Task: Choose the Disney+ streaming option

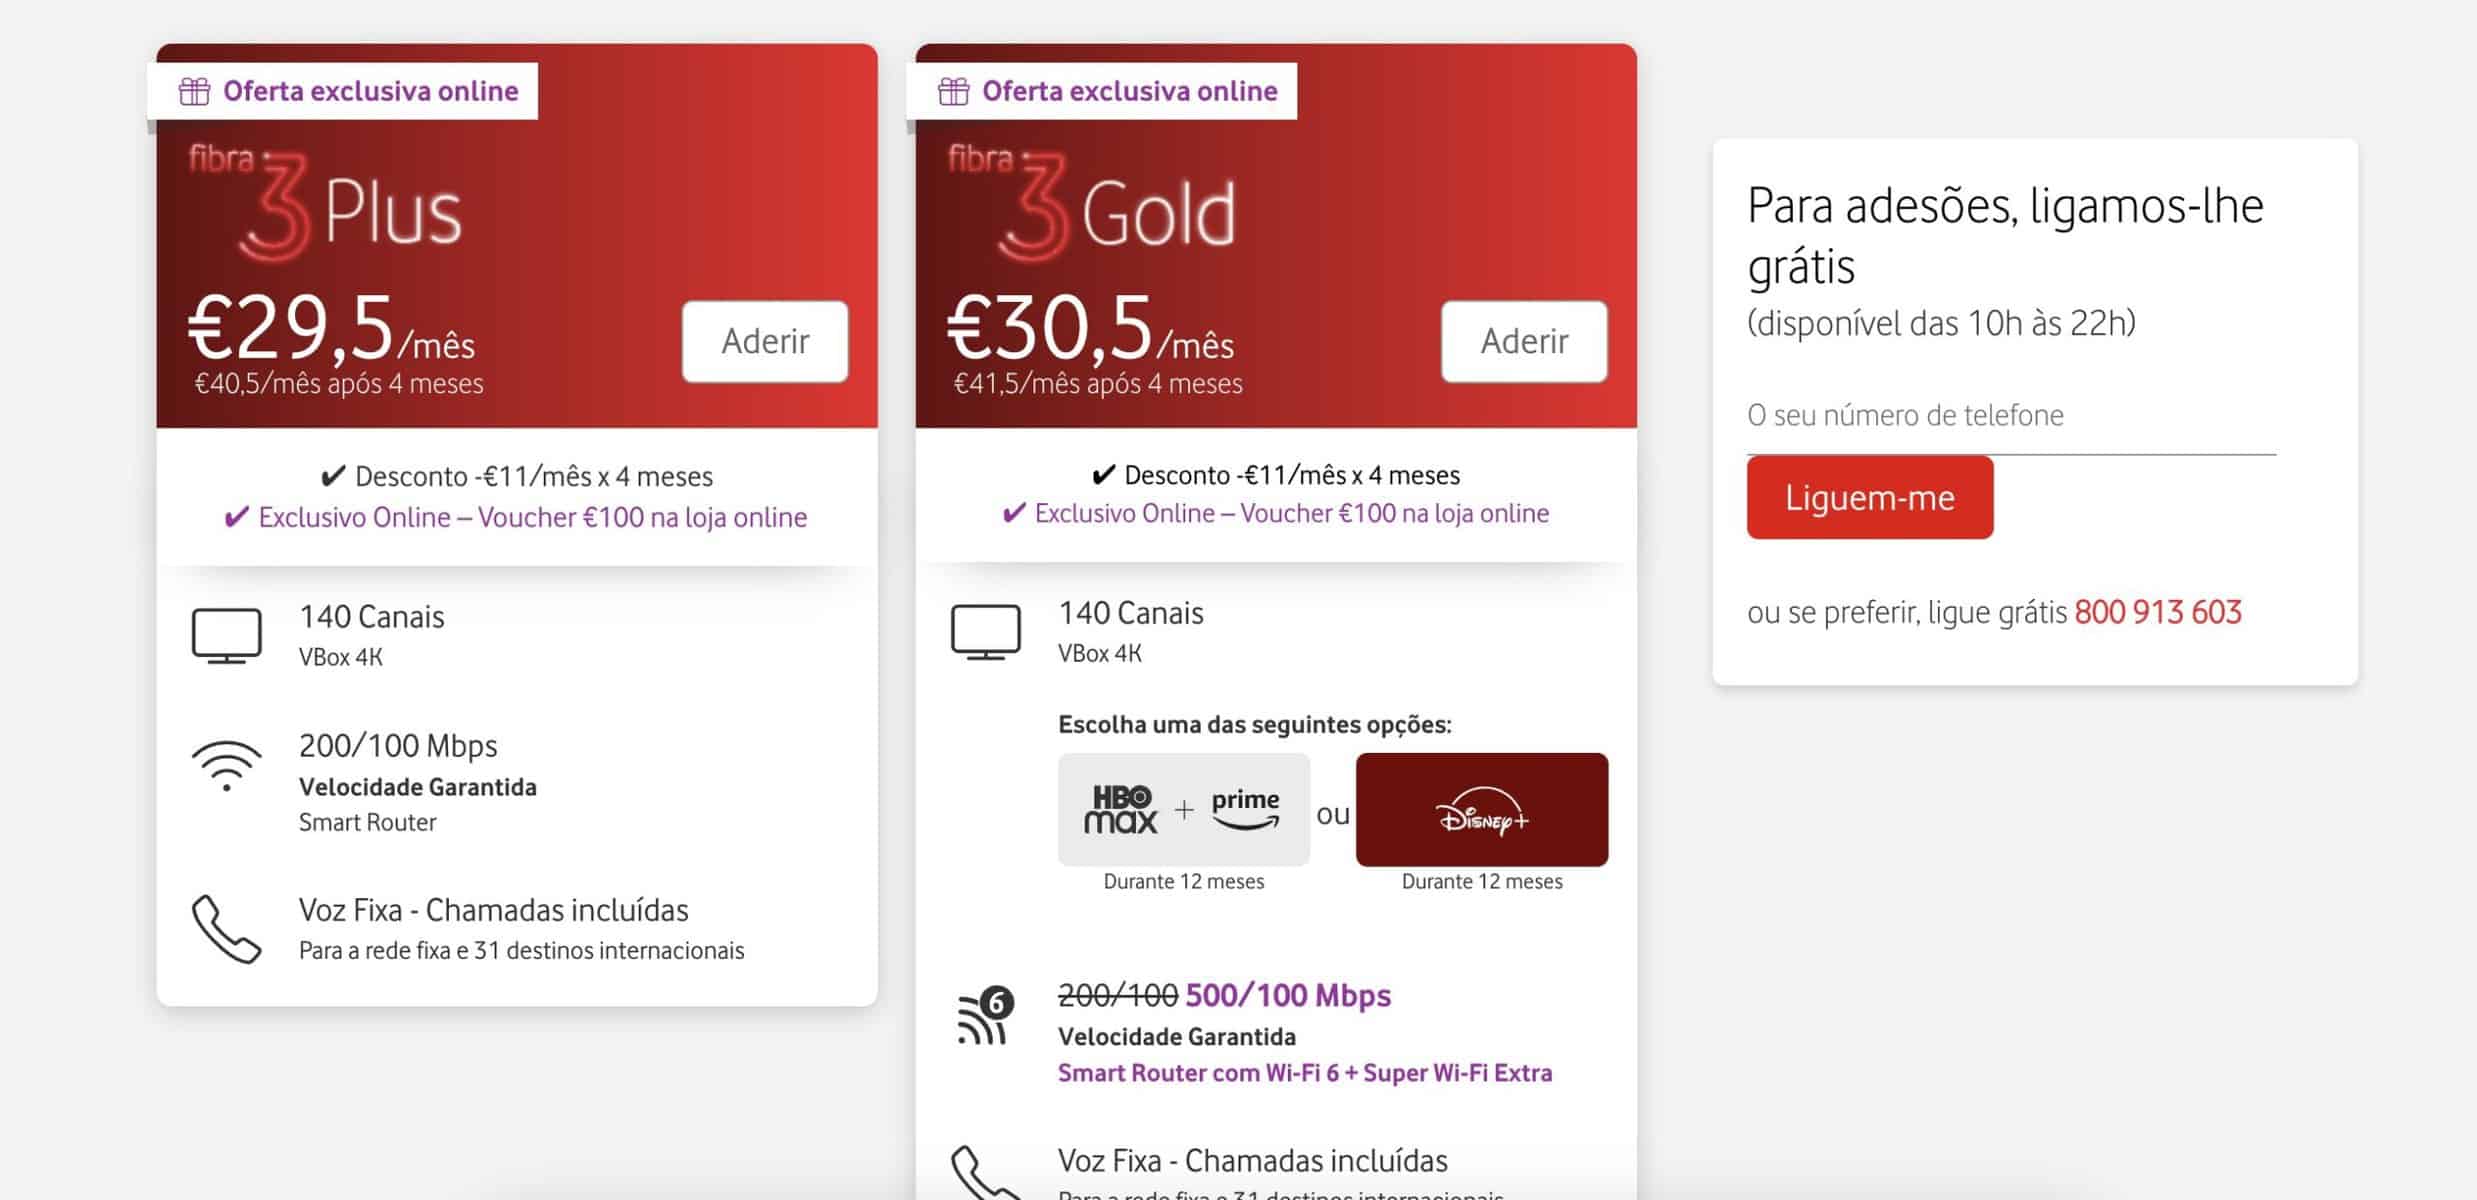Action: point(1481,810)
